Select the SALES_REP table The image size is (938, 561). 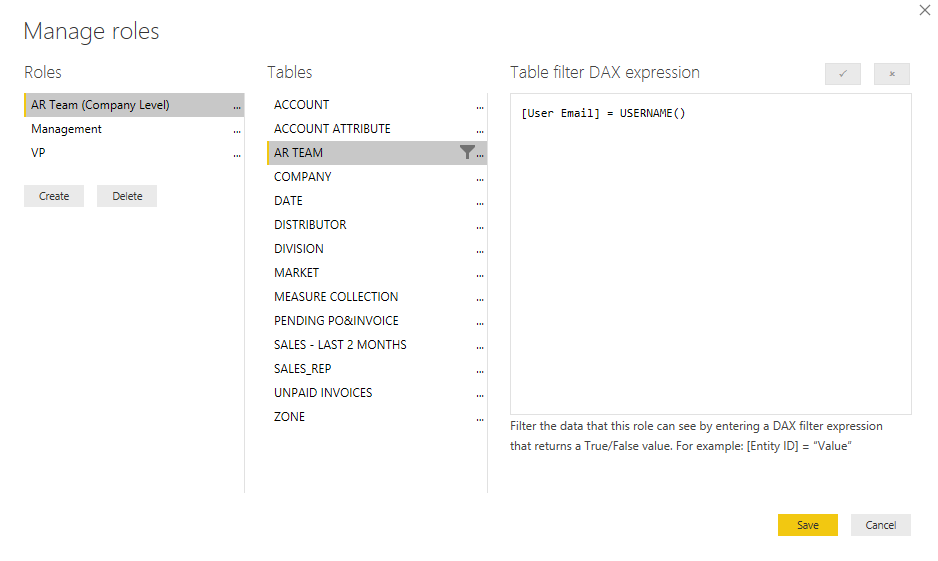pos(302,369)
